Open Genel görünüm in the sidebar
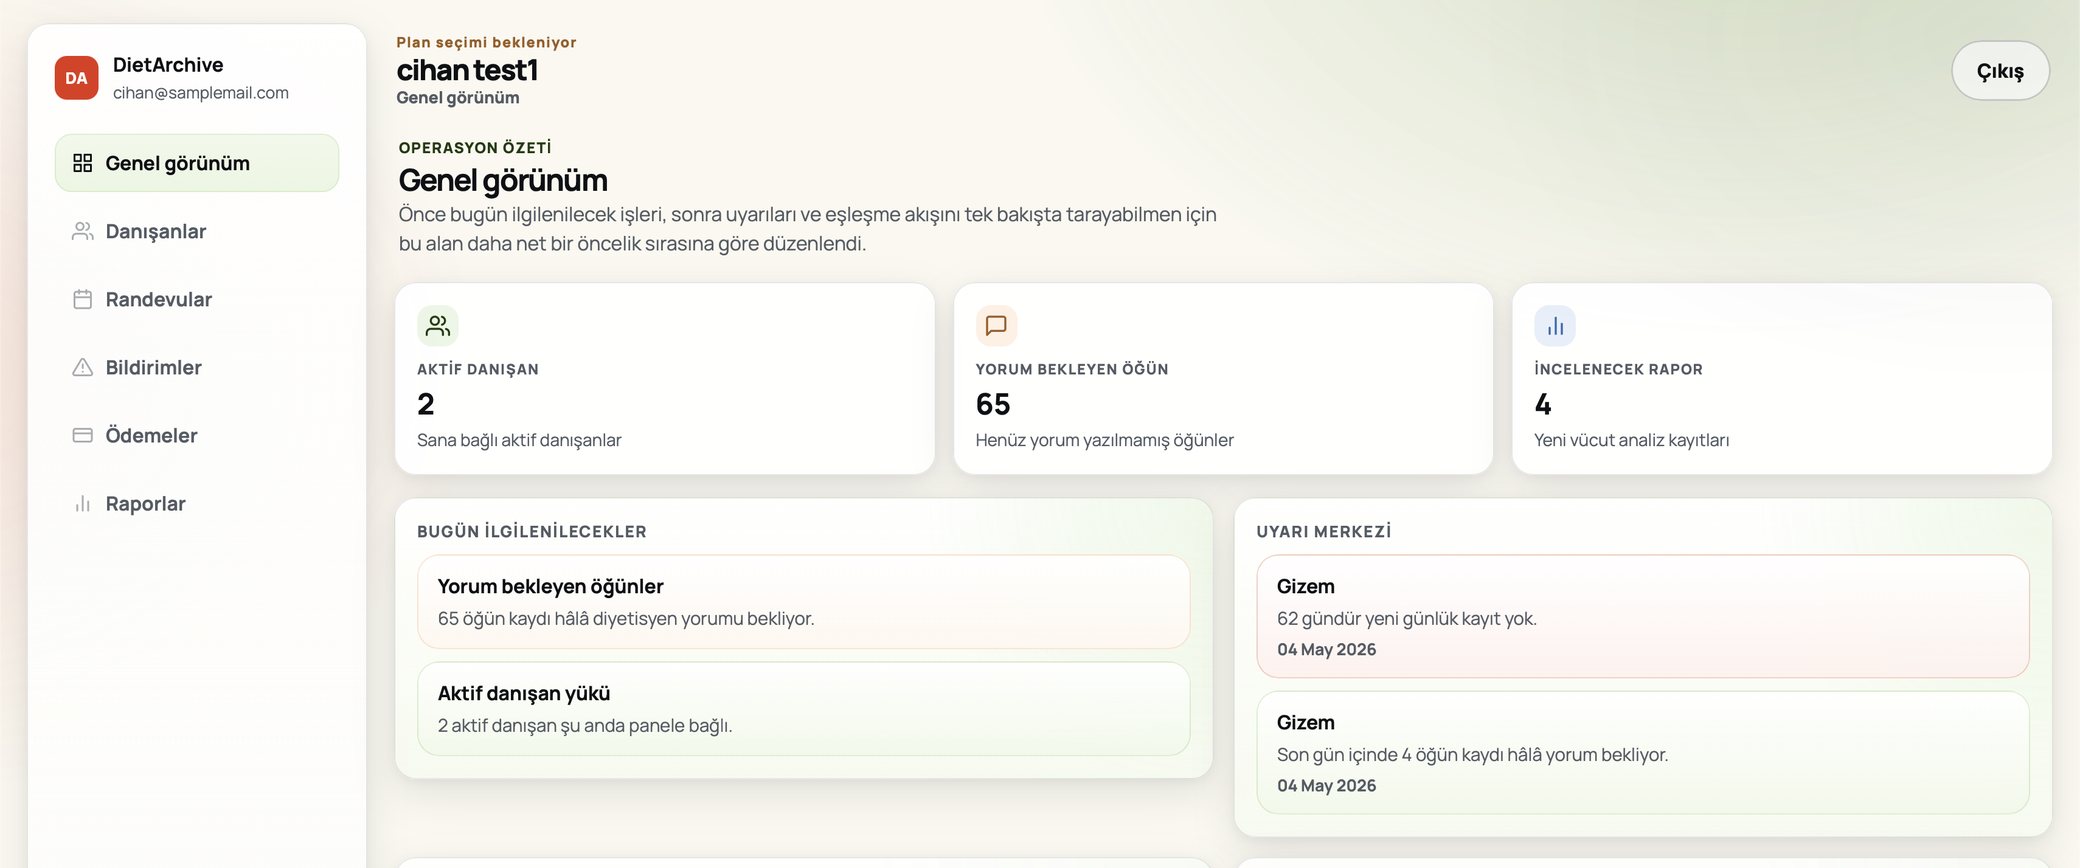This screenshot has width=2080, height=868. point(197,163)
